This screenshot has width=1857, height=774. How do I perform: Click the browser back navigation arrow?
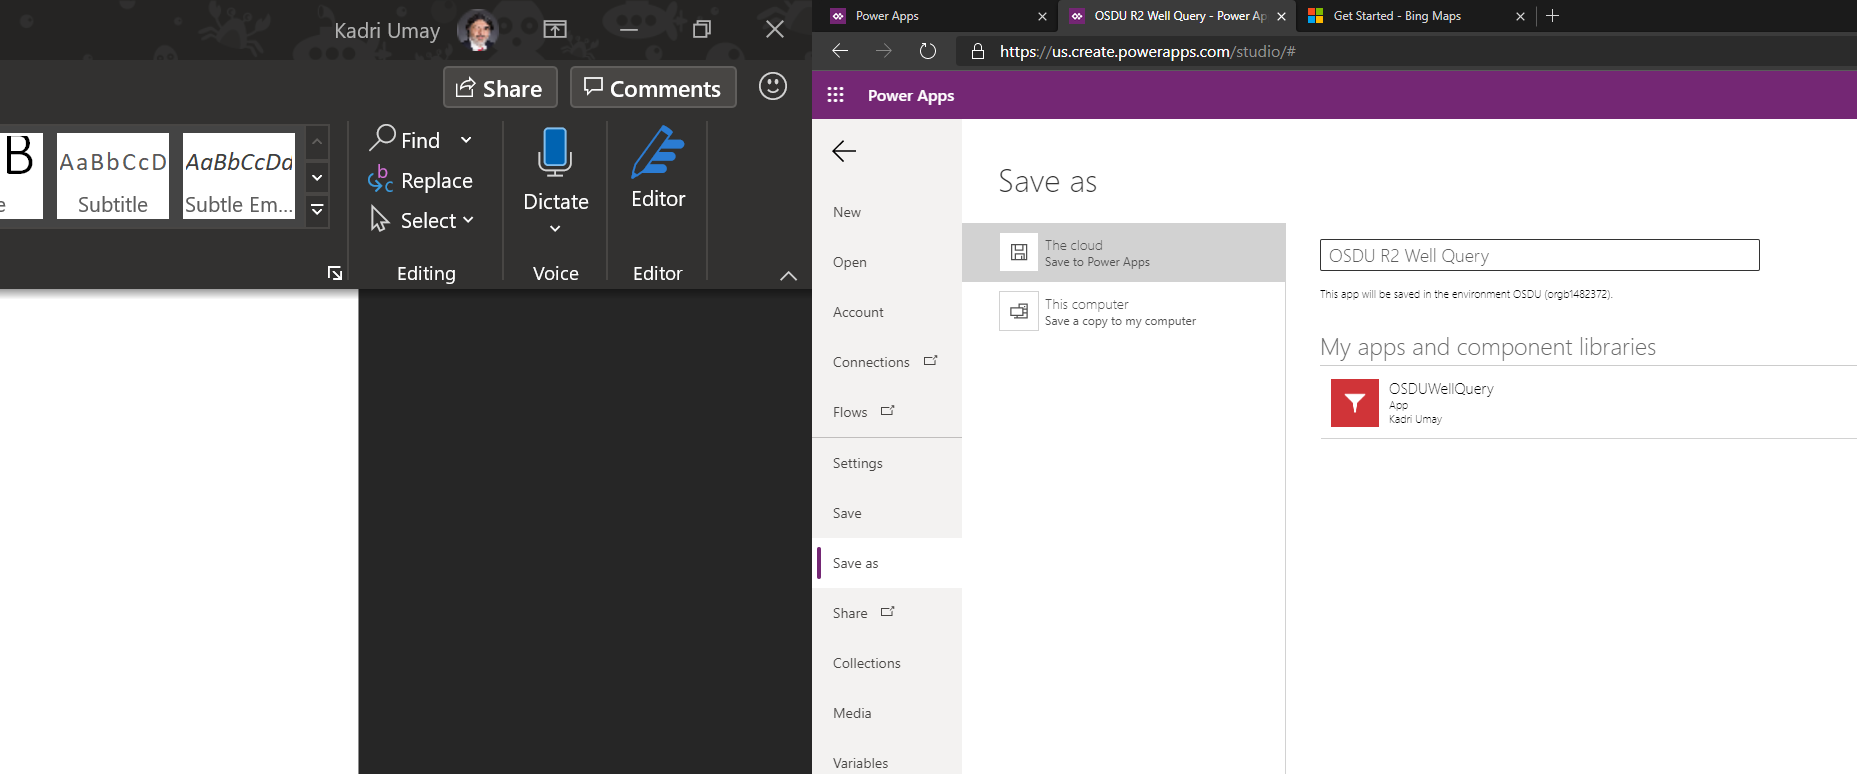(x=840, y=51)
